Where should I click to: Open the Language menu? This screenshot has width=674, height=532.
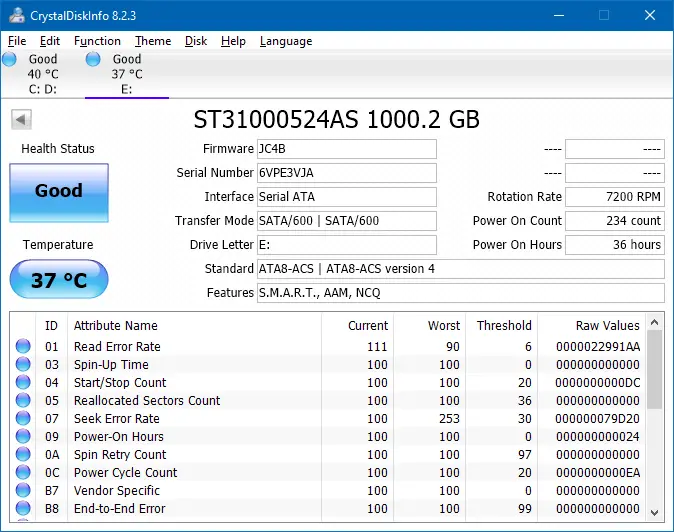286,41
